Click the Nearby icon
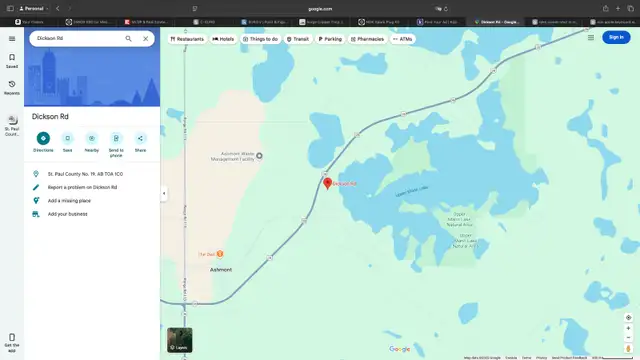Viewport: 640px width, 360px height. pyautogui.click(x=91, y=138)
